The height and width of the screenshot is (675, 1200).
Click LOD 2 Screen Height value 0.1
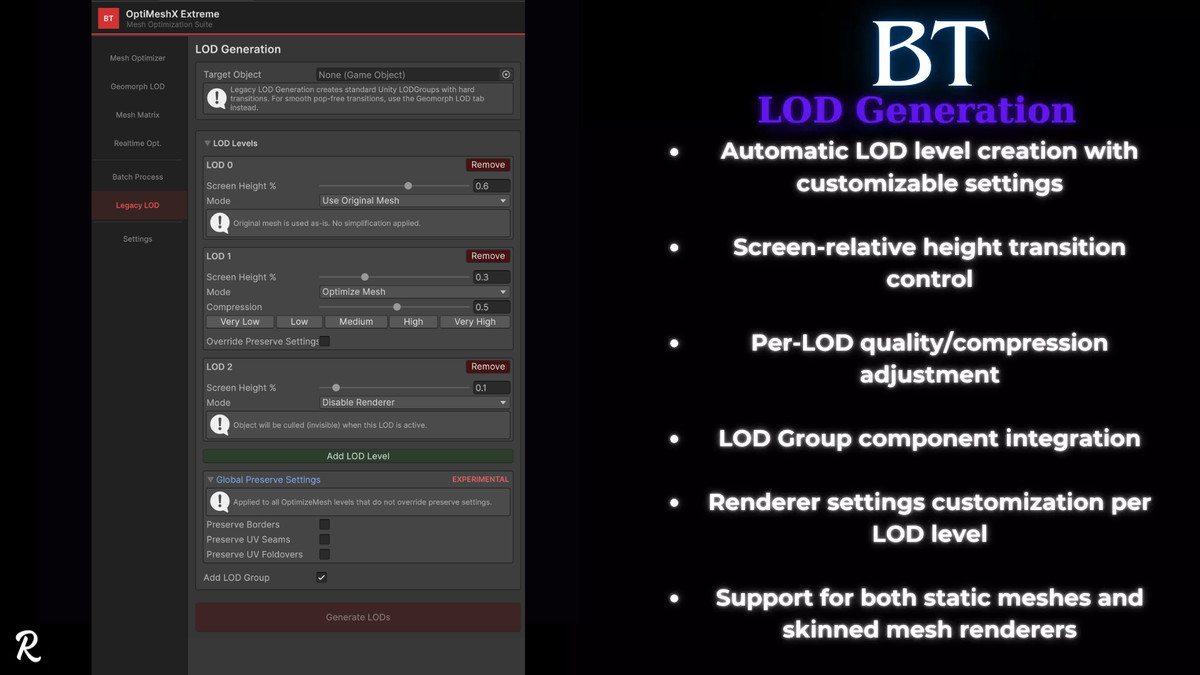click(x=491, y=388)
